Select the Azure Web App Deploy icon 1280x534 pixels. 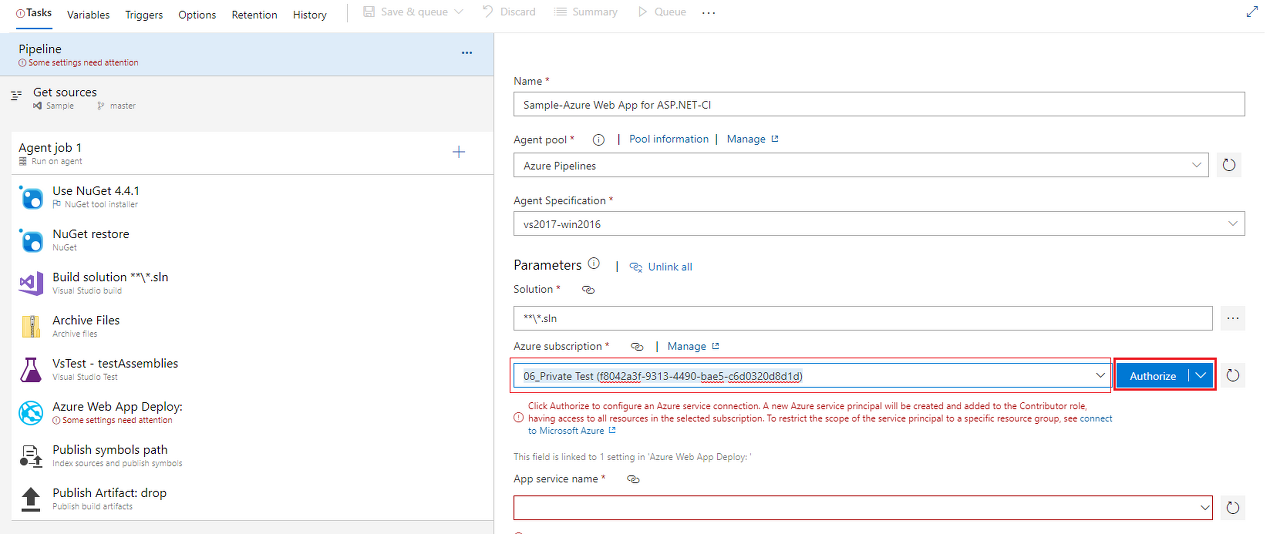coord(30,413)
